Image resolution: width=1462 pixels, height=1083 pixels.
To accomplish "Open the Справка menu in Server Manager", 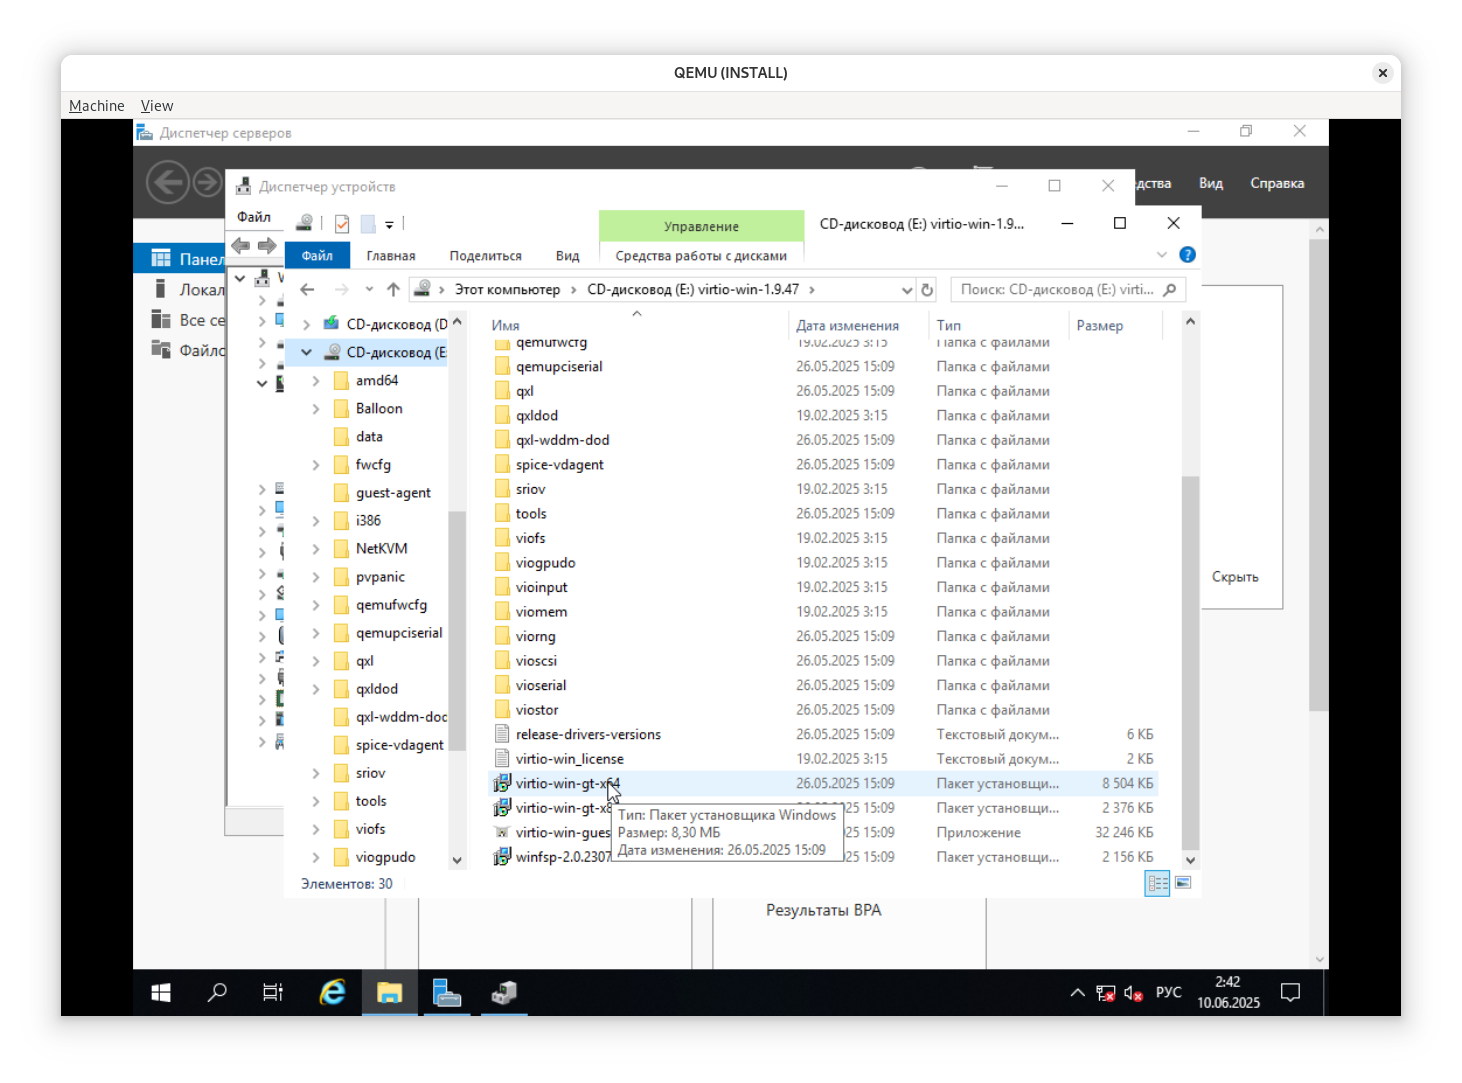I will coord(1277,184).
